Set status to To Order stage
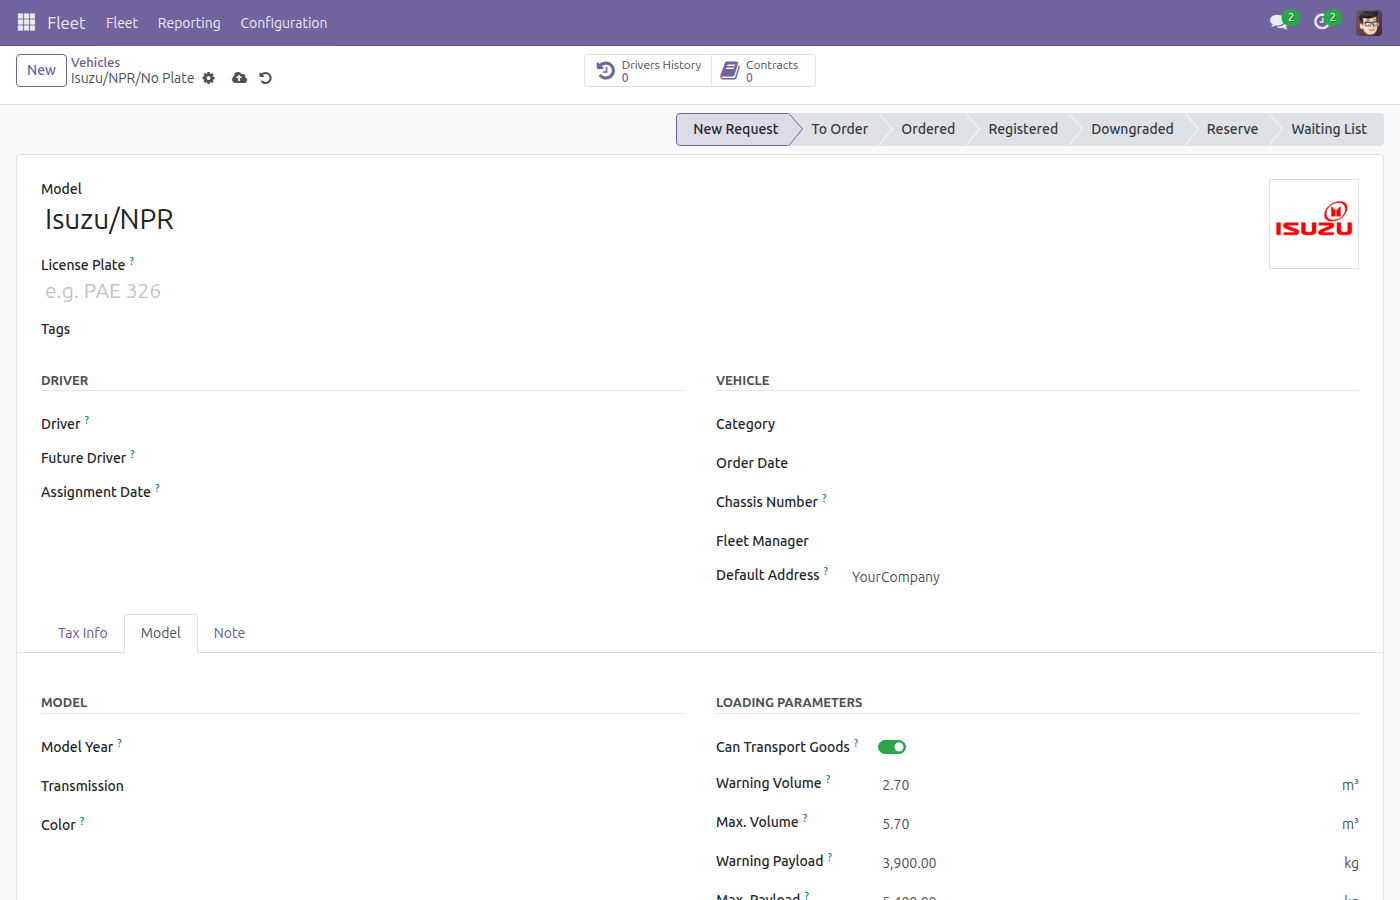Image resolution: width=1400 pixels, height=900 pixels. 840,129
